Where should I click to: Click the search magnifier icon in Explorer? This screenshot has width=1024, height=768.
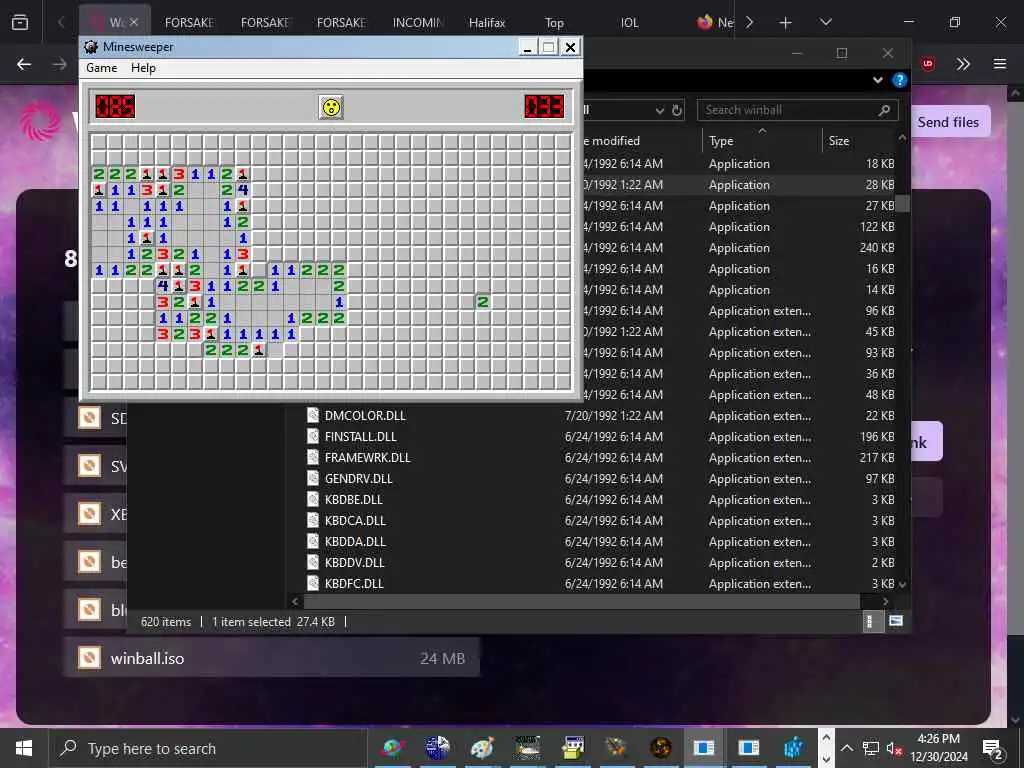pyautogui.click(x=884, y=110)
